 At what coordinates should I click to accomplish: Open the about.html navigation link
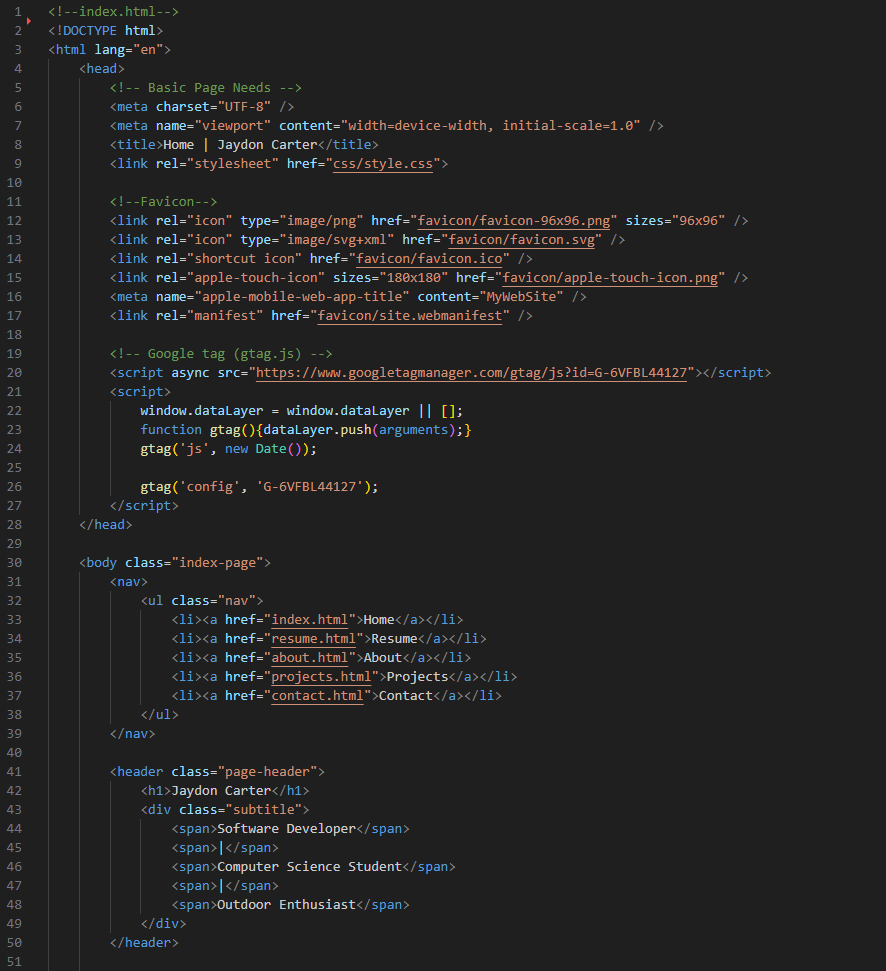310,657
